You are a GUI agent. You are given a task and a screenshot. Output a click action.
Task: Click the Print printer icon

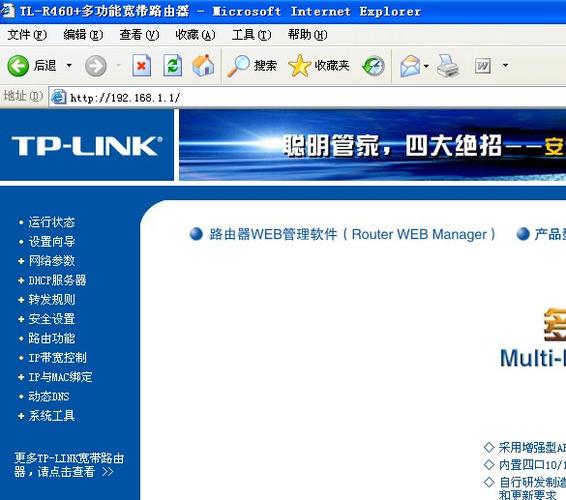coord(448,66)
